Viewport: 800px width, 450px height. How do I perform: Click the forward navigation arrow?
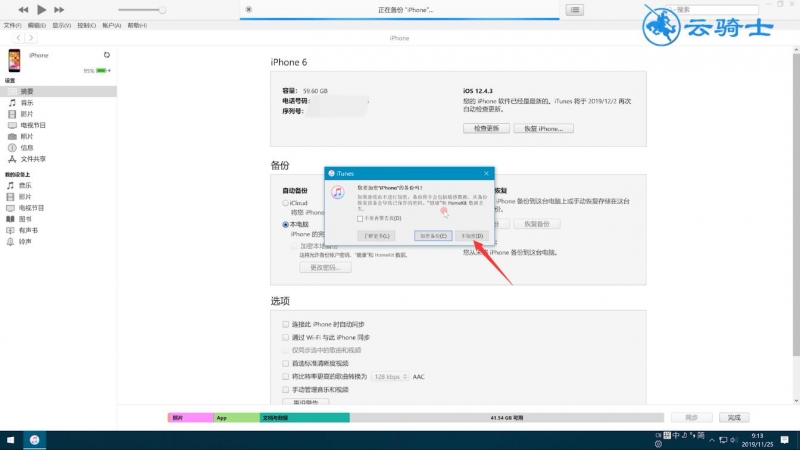pos(31,38)
